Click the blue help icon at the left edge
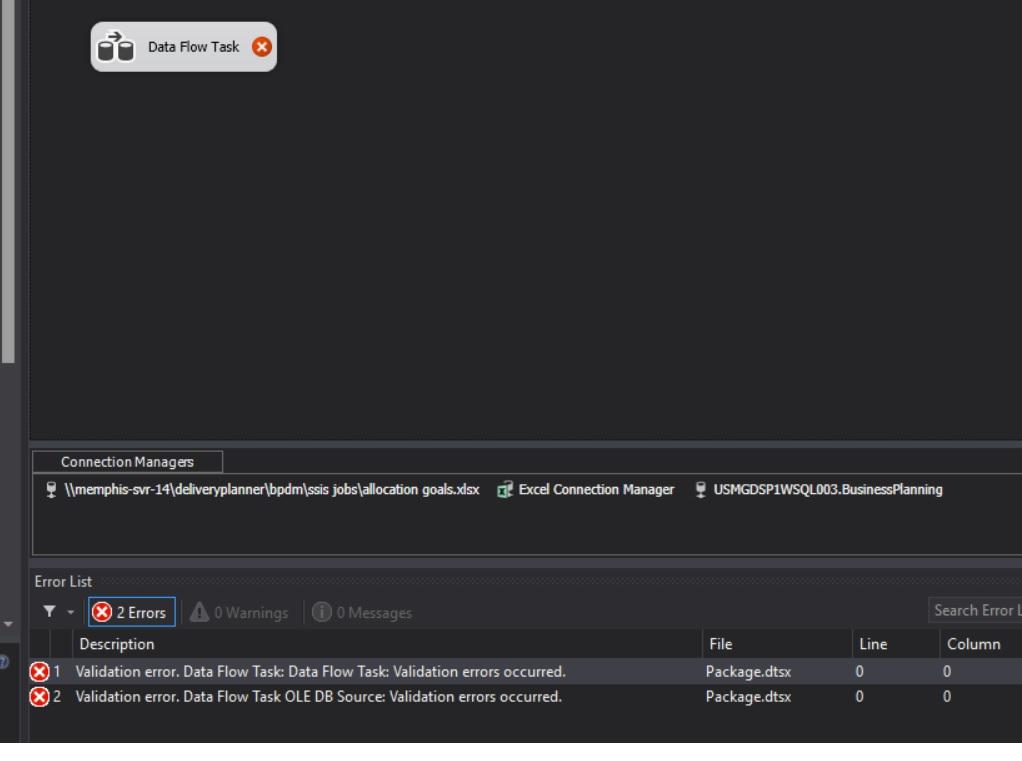Screen dimensions: 1022x761 [x=4, y=662]
